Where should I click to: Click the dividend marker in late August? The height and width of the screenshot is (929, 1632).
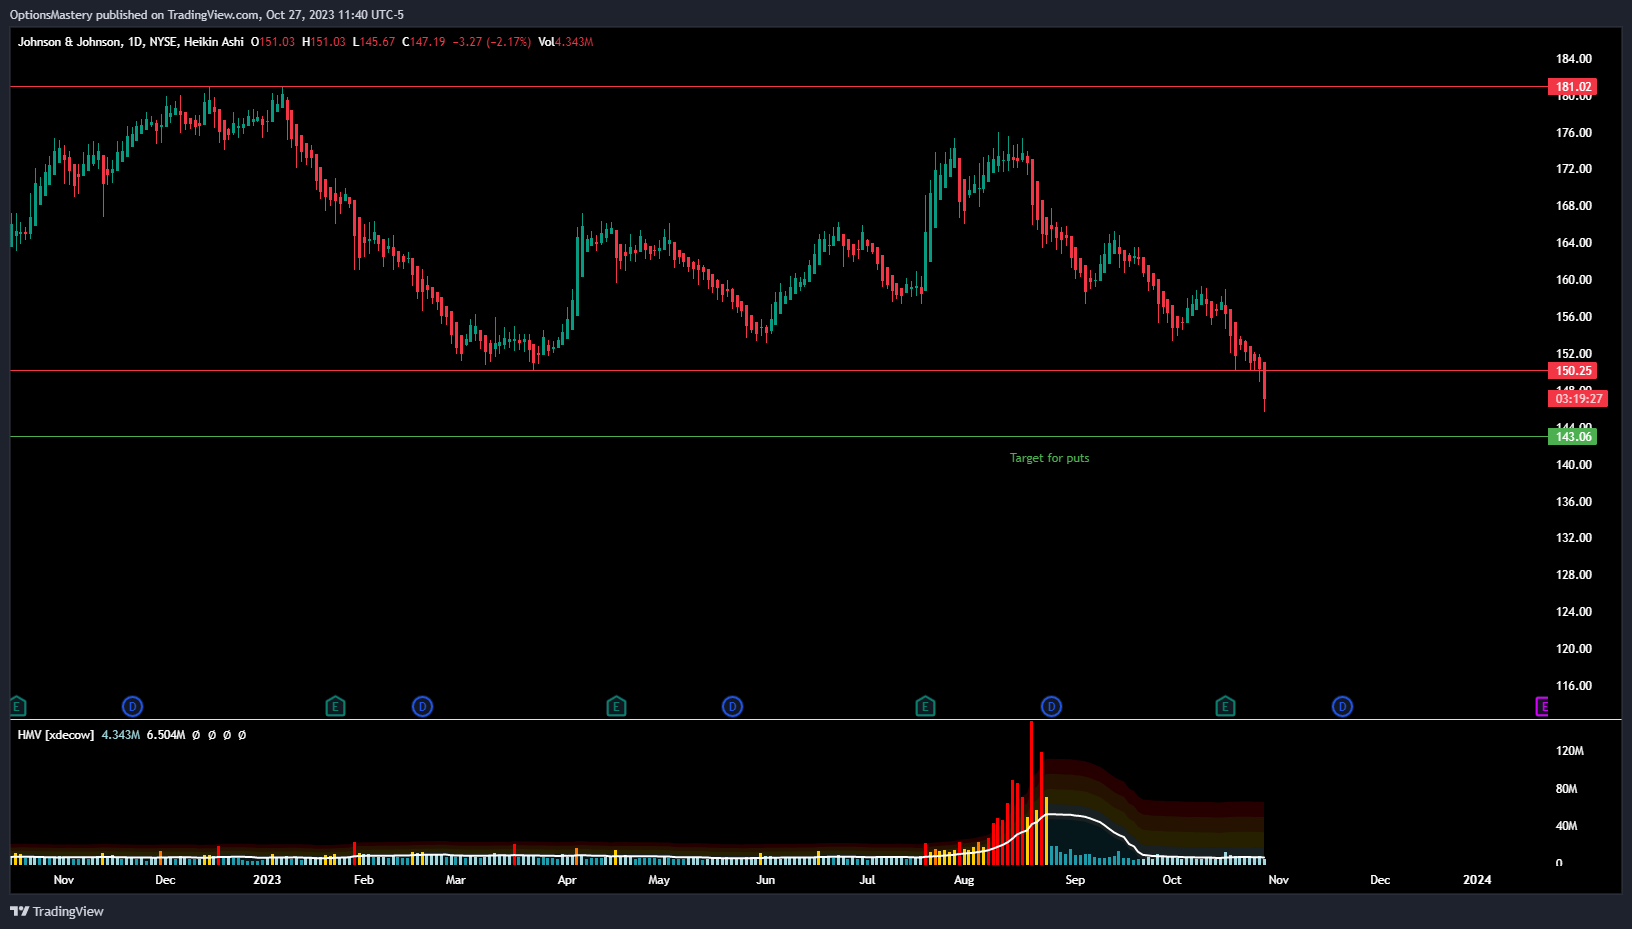click(1051, 707)
